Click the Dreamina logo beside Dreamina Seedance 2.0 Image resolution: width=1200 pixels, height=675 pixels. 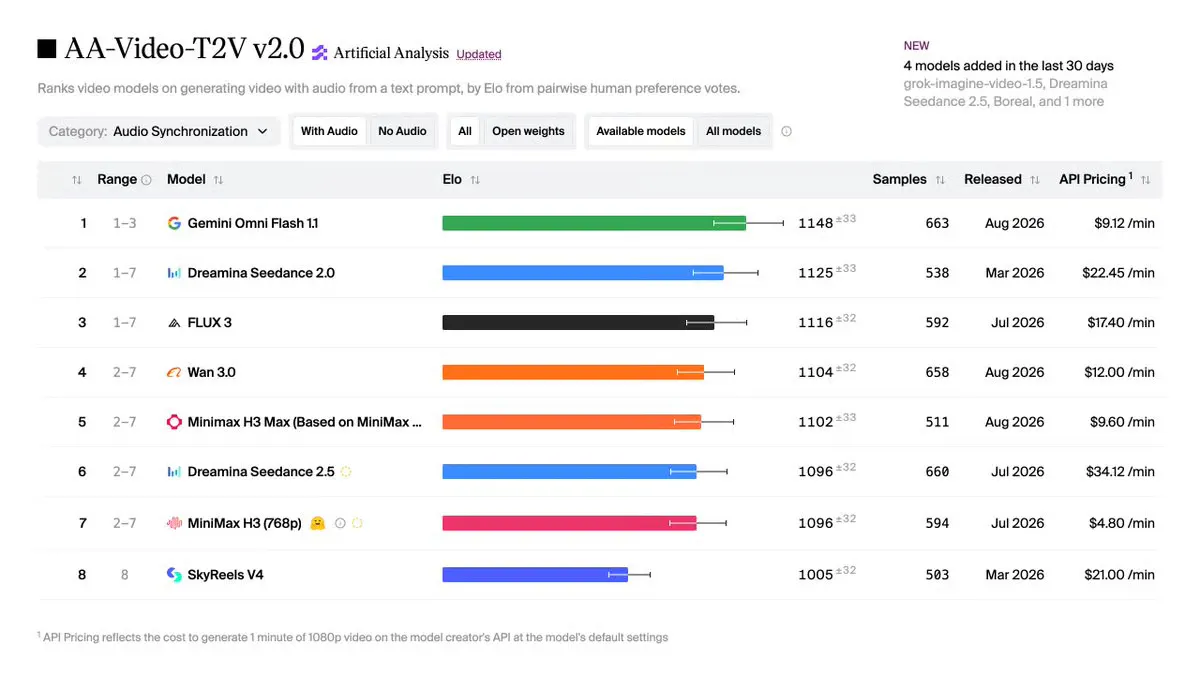[174, 273]
